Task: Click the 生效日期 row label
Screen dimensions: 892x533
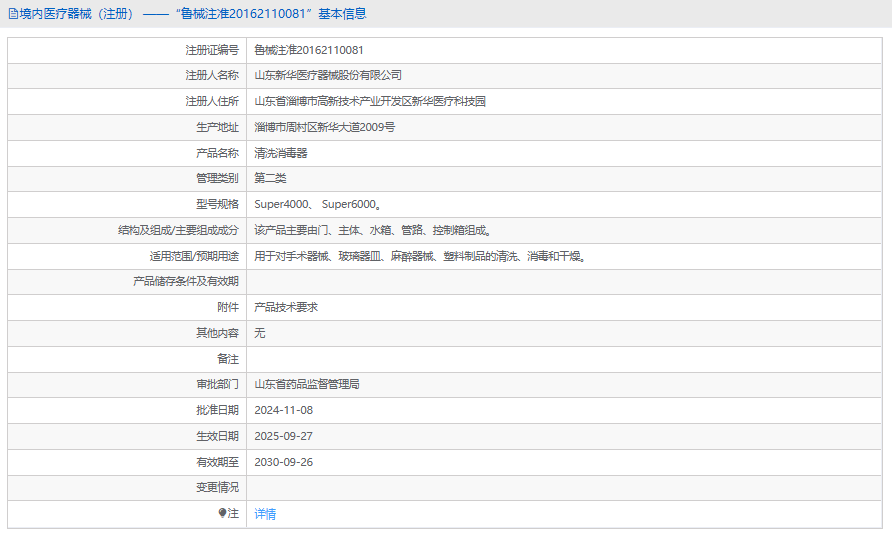Action: click(x=217, y=436)
